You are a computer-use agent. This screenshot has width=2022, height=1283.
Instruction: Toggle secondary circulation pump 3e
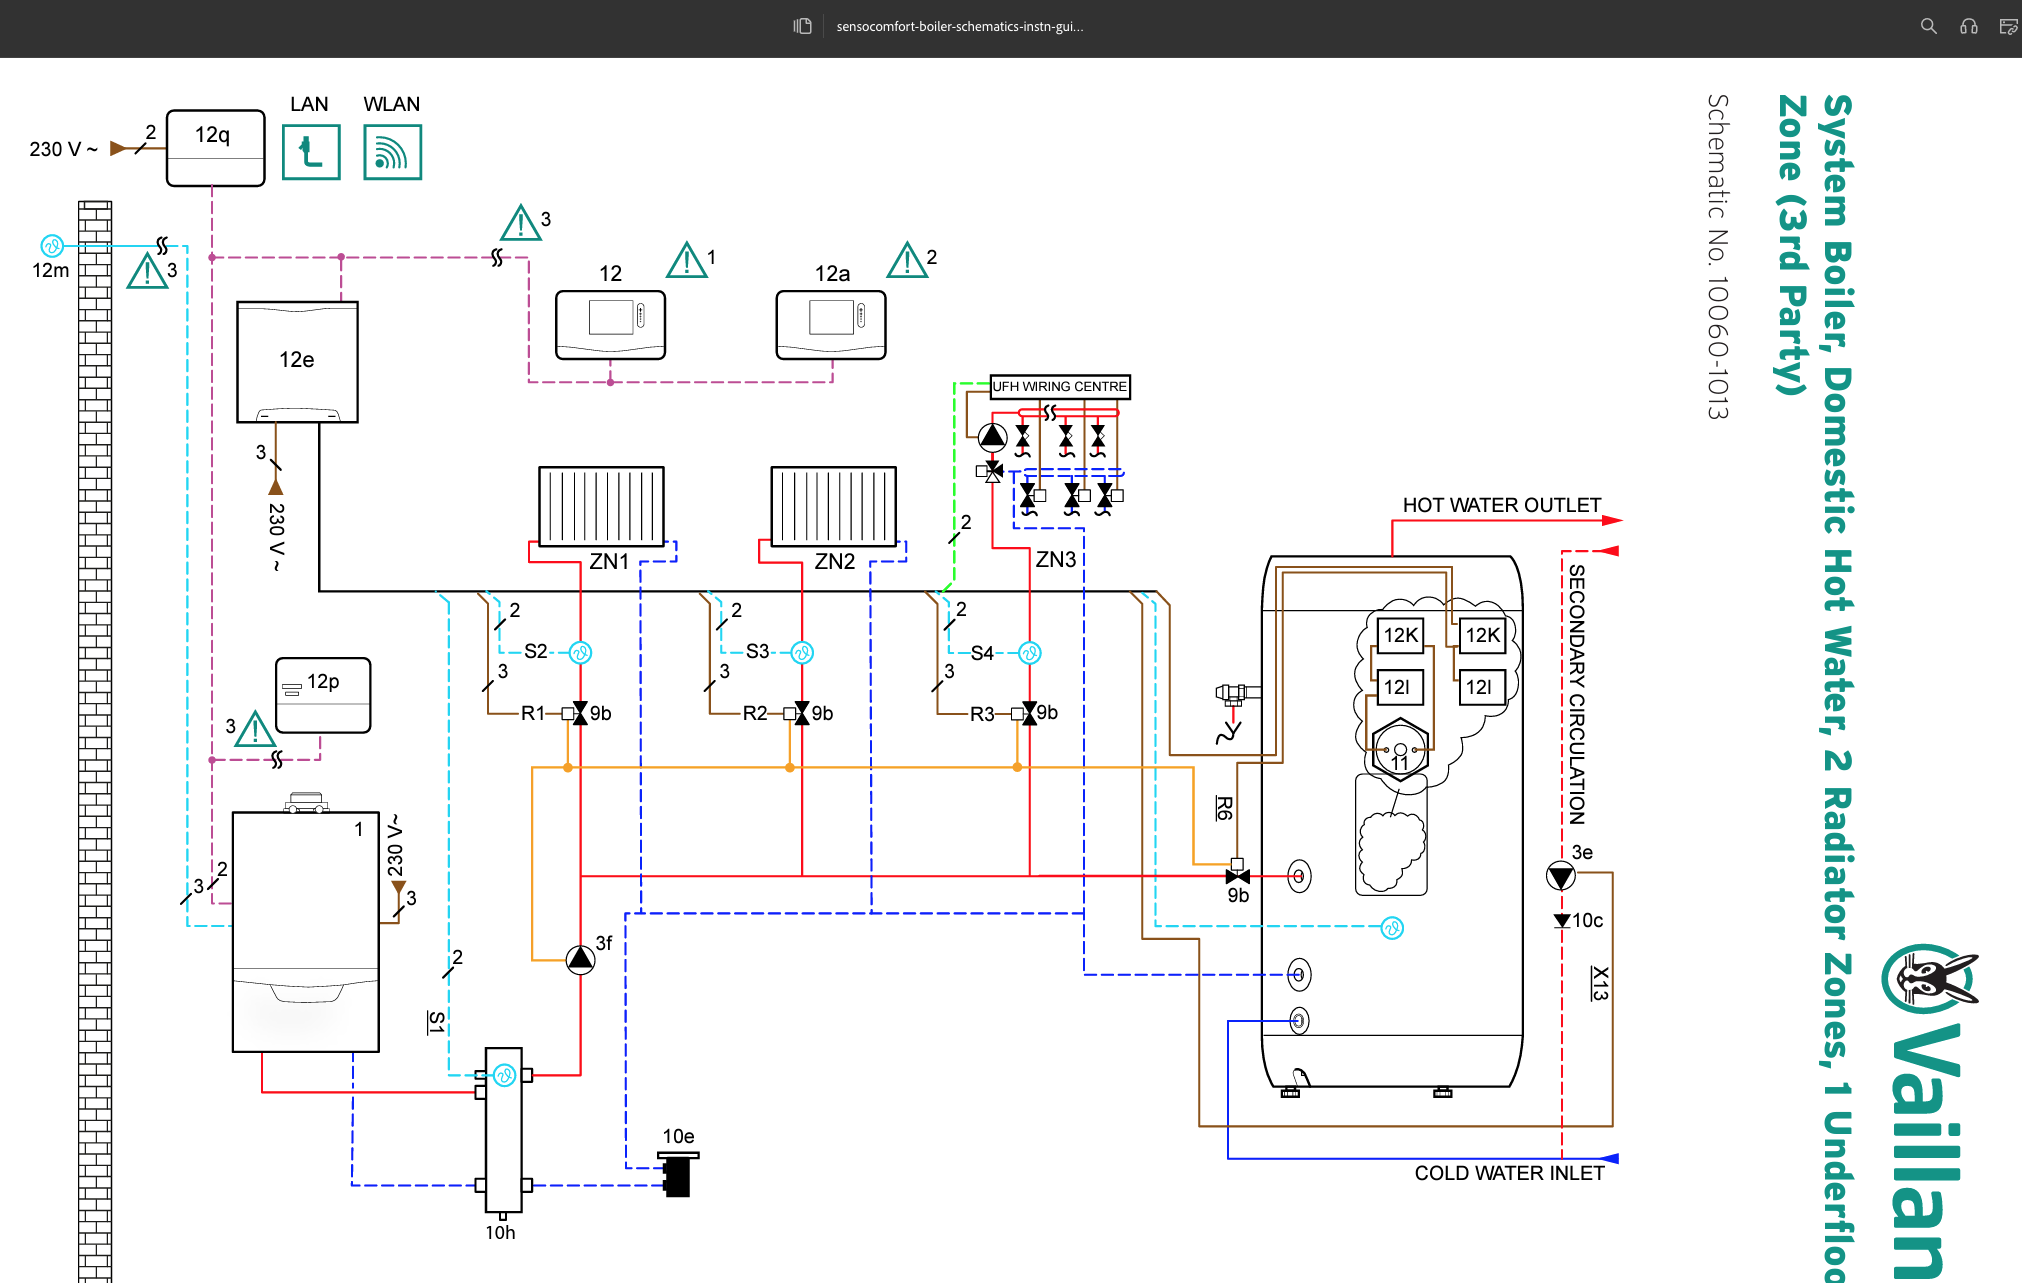click(1560, 873)
